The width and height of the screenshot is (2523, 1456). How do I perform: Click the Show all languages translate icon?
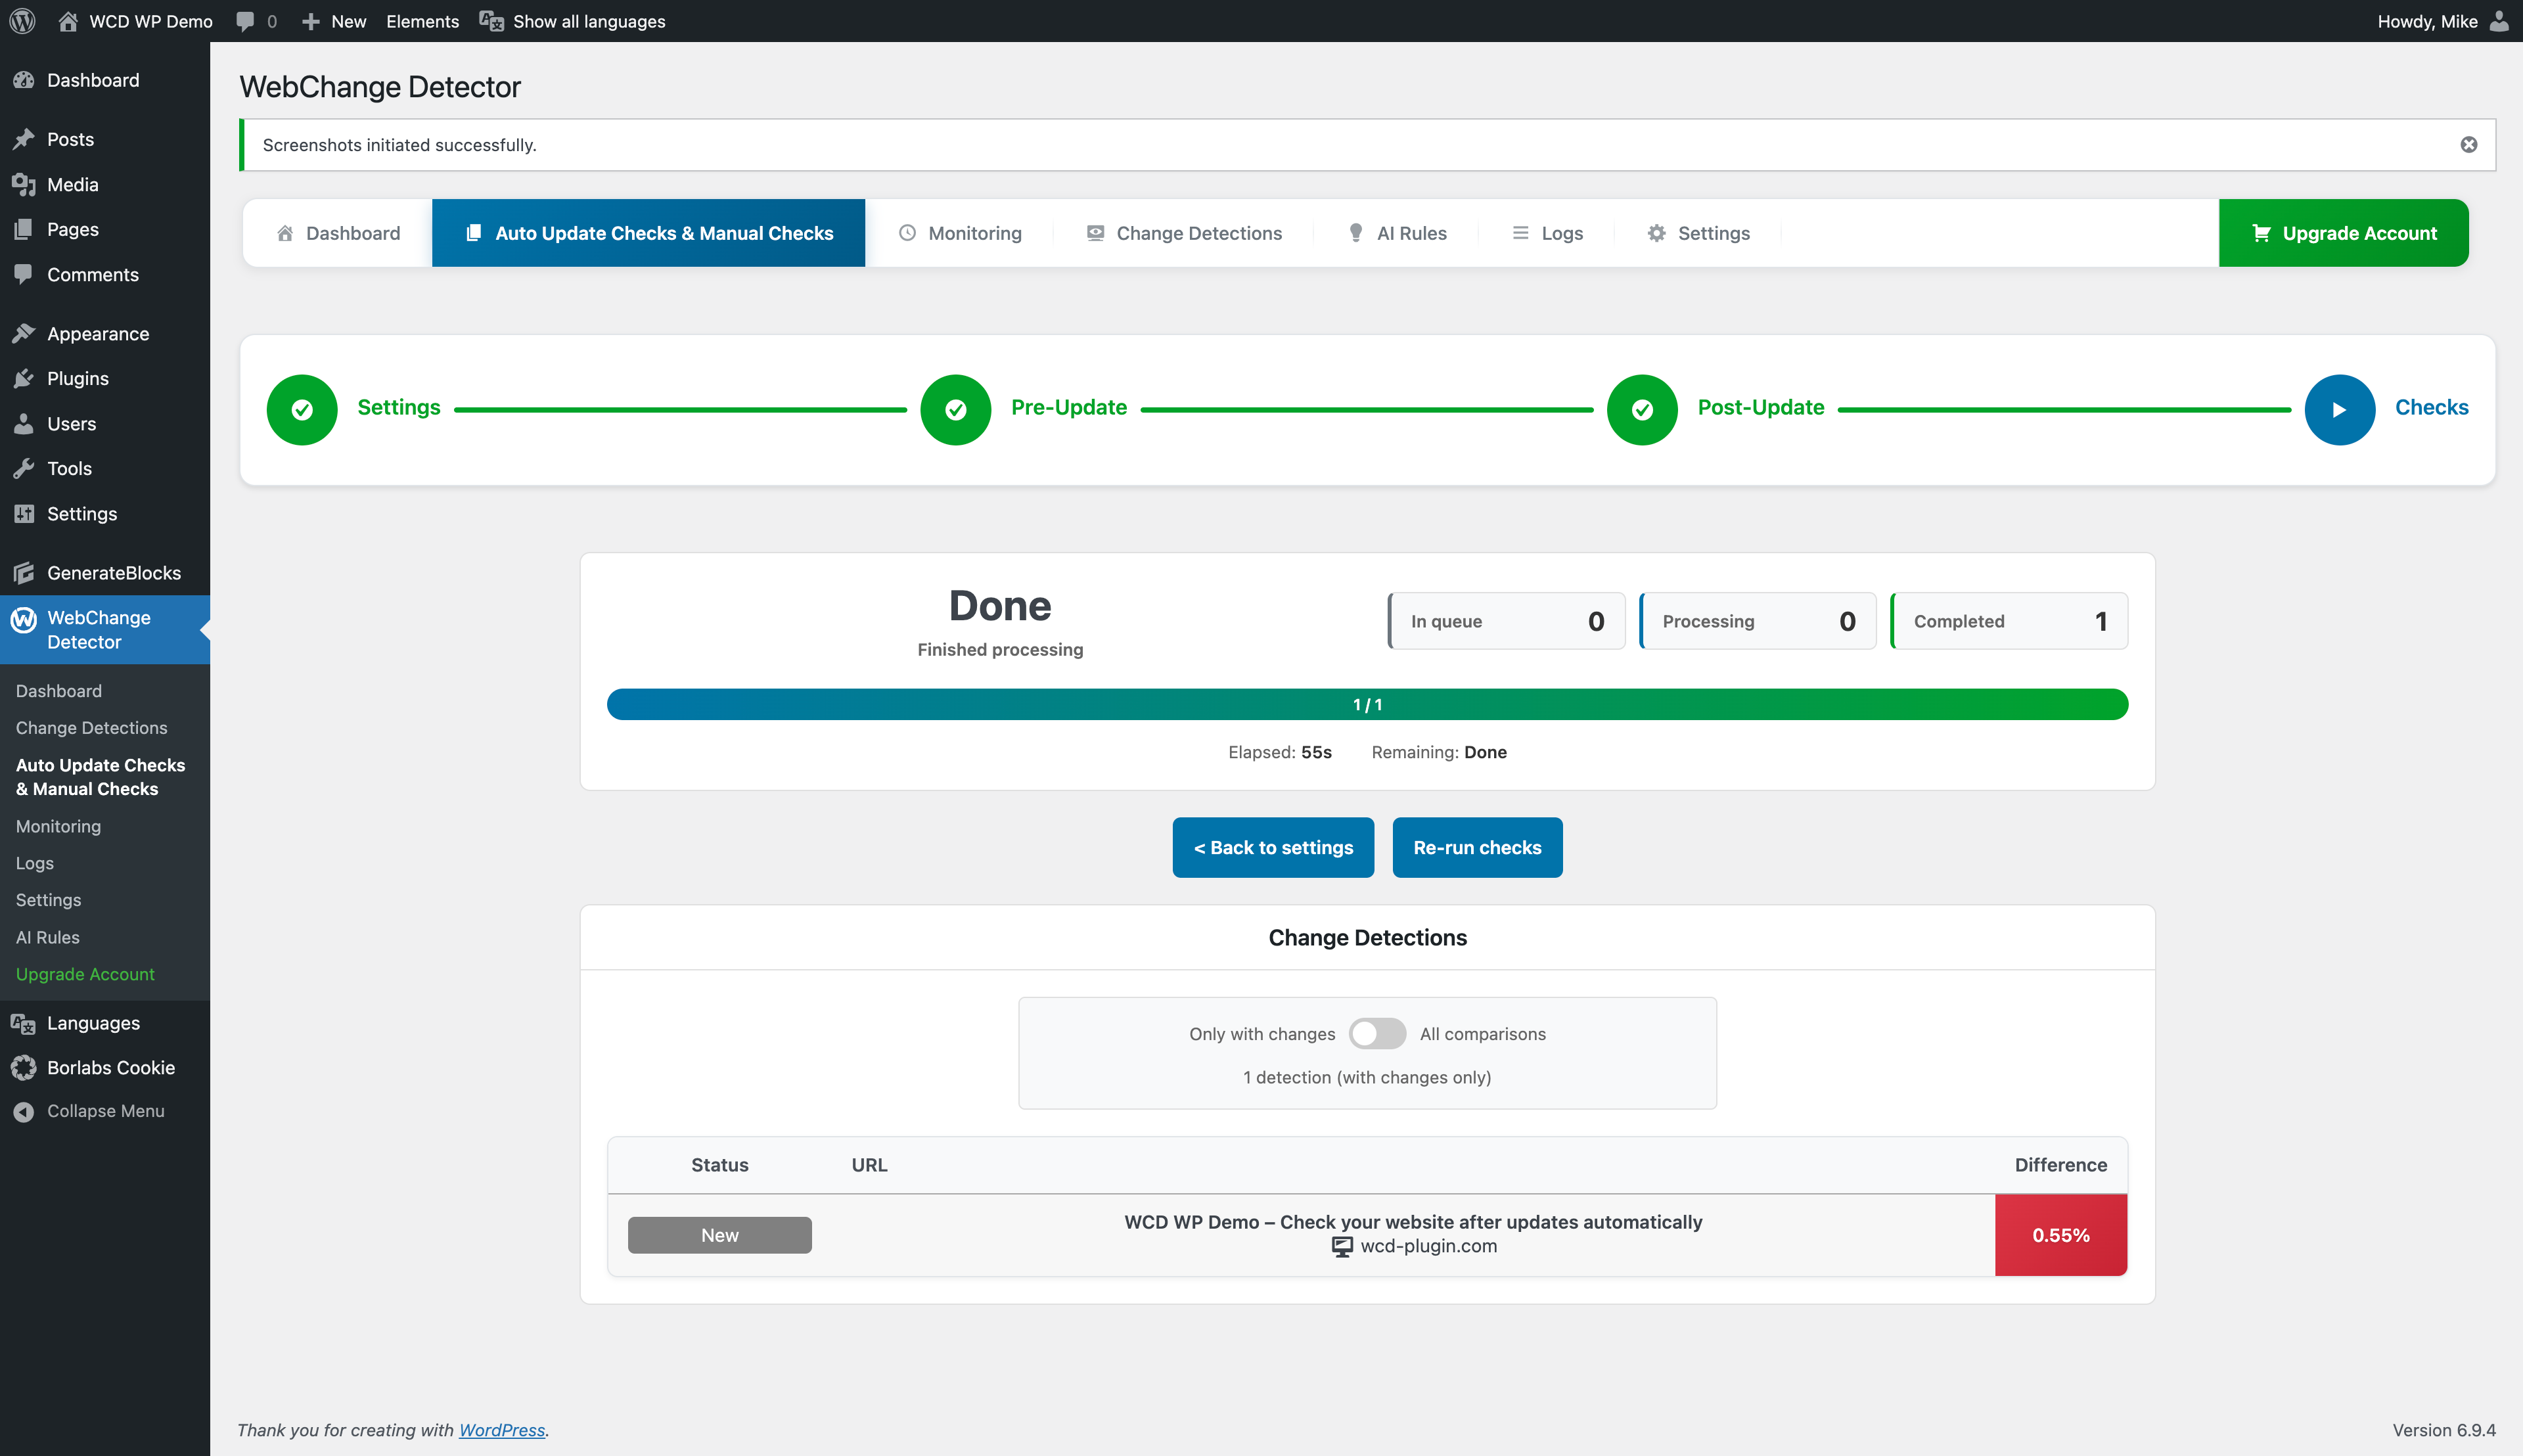coord(491,21)
